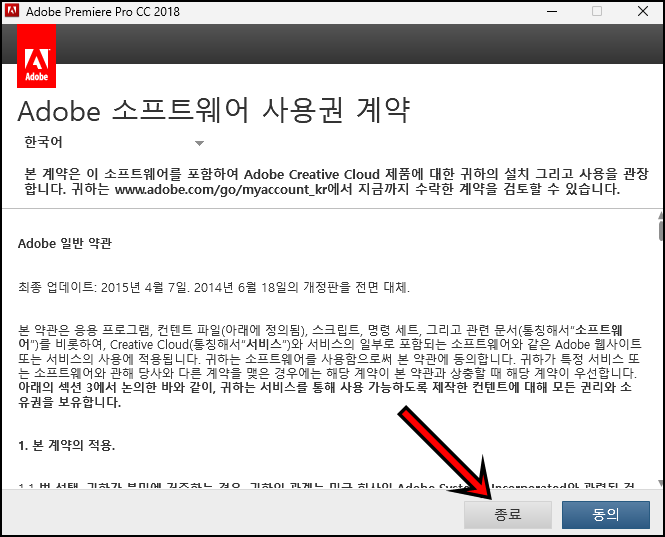The image size is (665, 537).
Task: Click the 'Adobe 일반 약관' heading
Action: 65,243
